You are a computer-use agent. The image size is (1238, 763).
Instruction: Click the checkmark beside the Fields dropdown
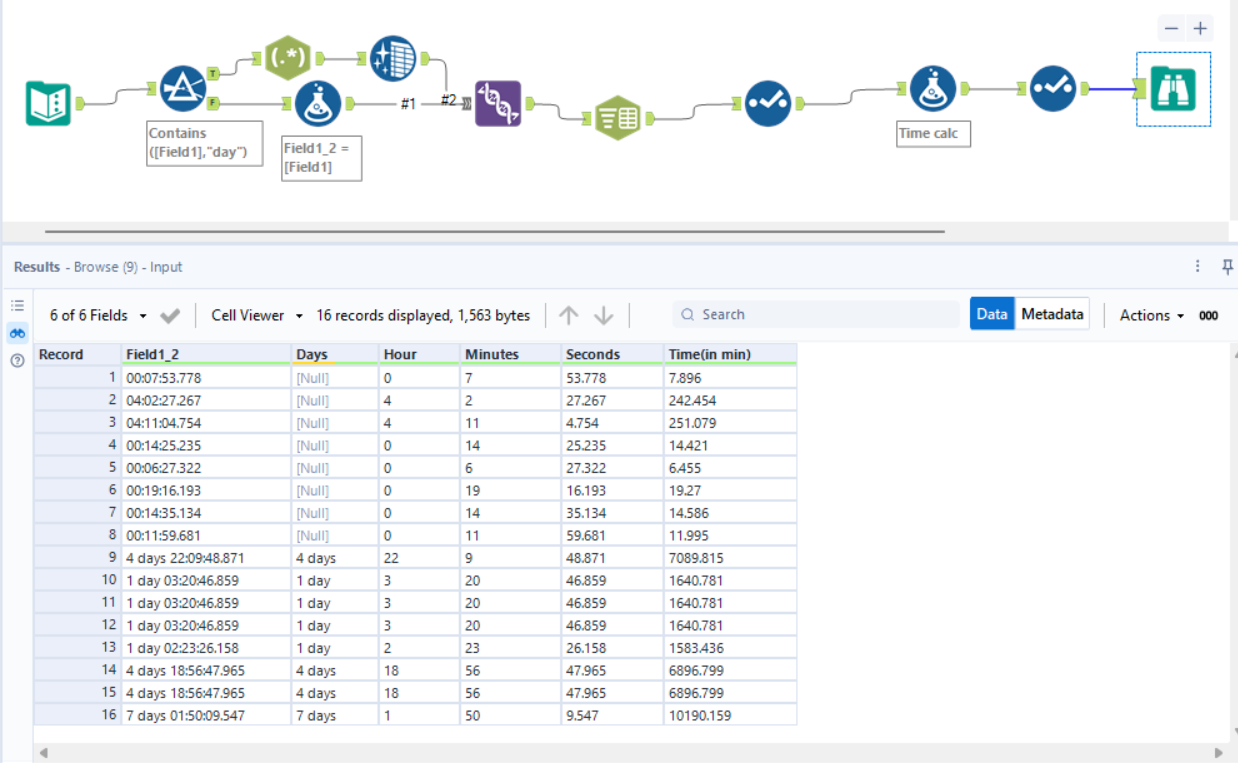point(169,313)
